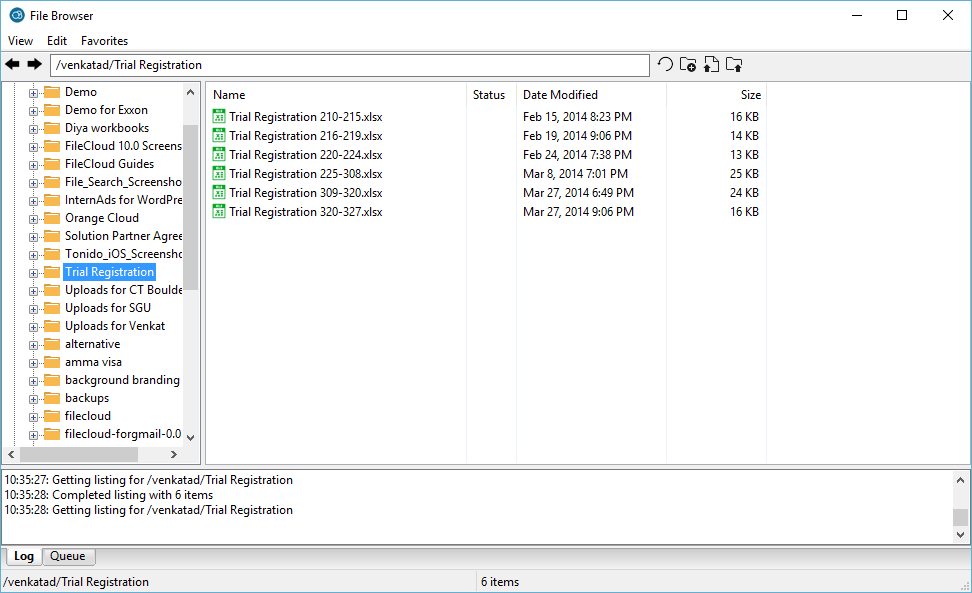Click the log panel's scroll up arrow
Image resolution: width=972 pixels, height=593 pixels.
point(960,480)
